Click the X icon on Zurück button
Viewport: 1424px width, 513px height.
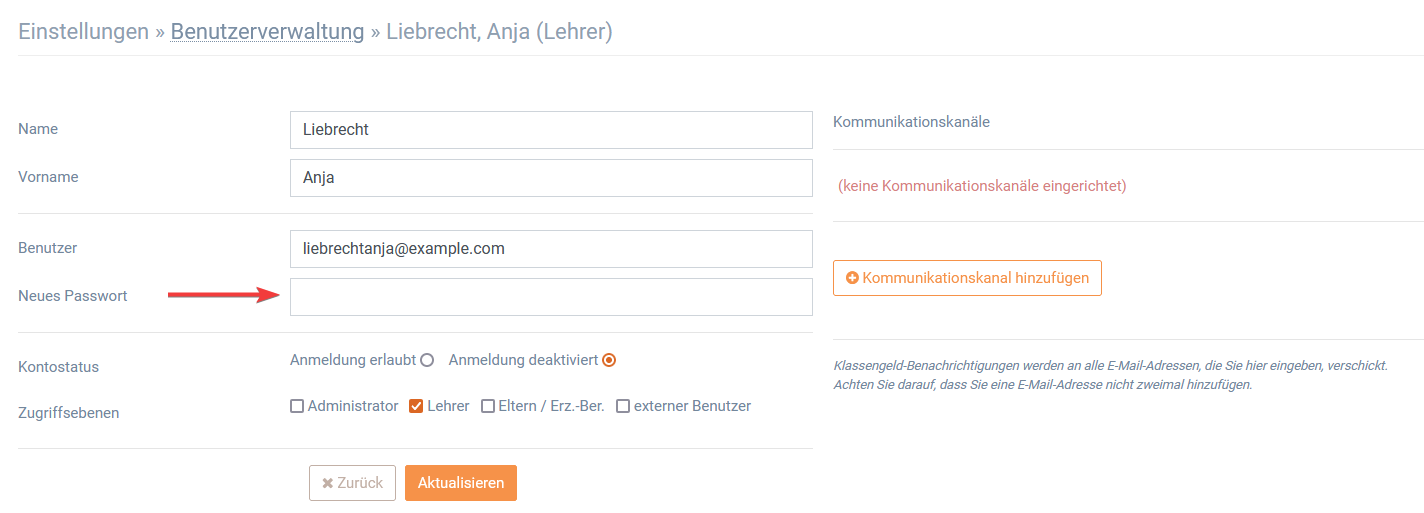pyautogui.click(x=328, y=483)
